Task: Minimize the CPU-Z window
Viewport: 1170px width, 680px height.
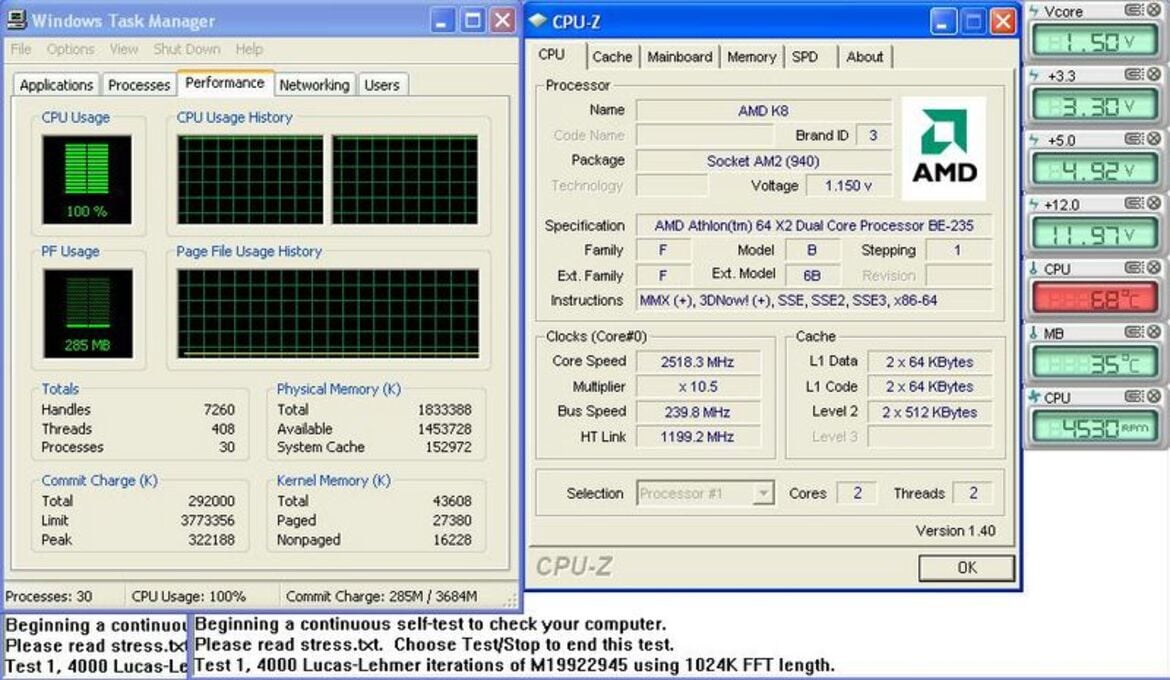Action: (942, 21)
